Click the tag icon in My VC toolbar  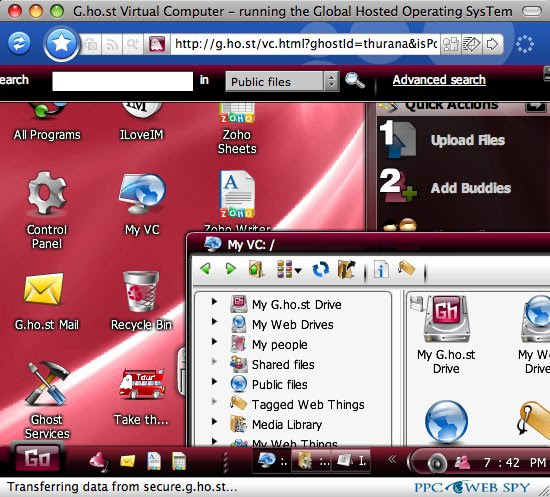(x=407, y=269)
